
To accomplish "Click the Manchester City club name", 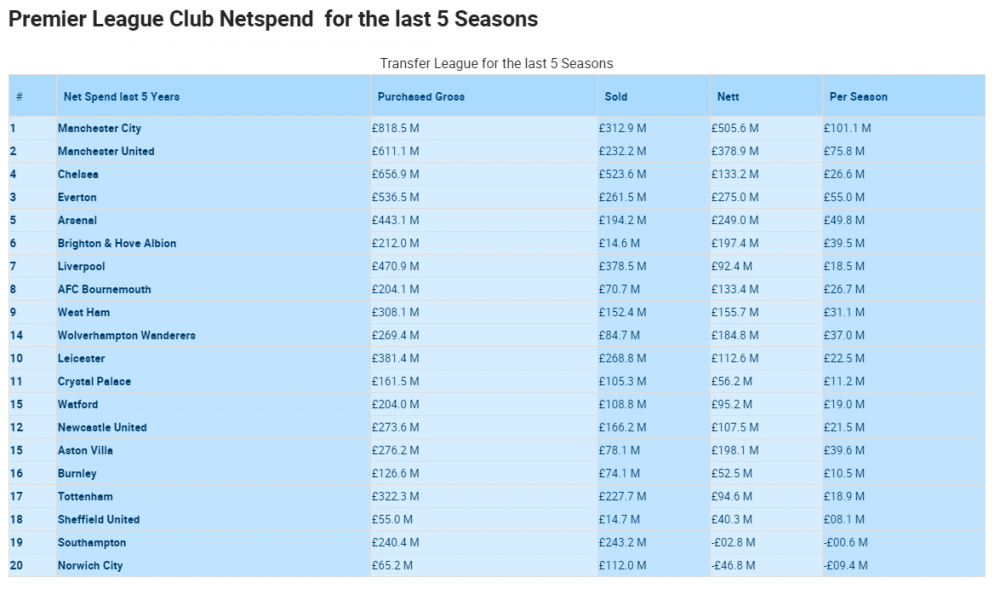I will point(99,128).
